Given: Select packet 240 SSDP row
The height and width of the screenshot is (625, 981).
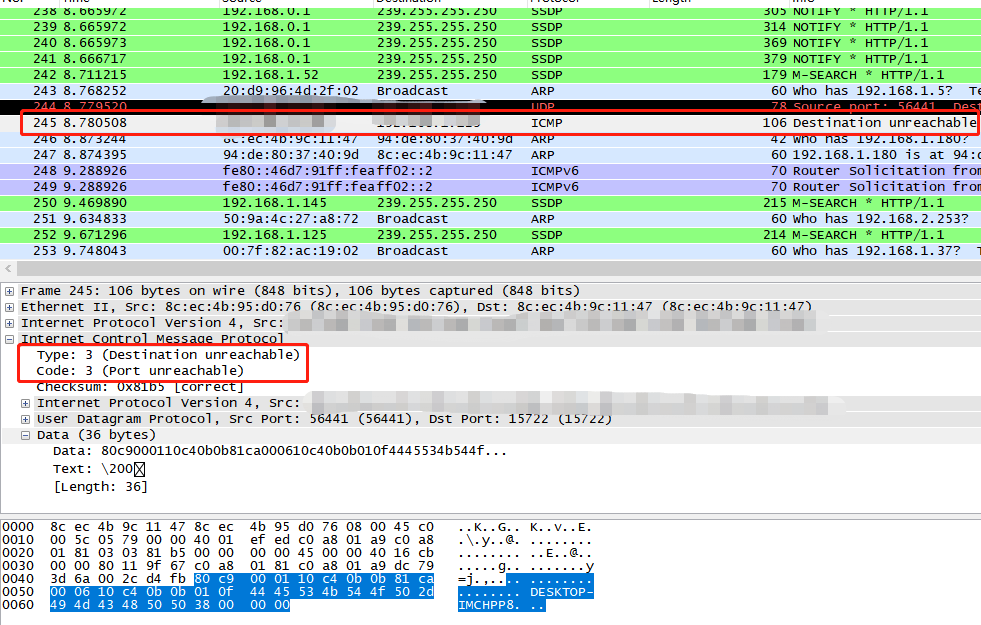Looking at the screenshot, I should tap(490, 43).
